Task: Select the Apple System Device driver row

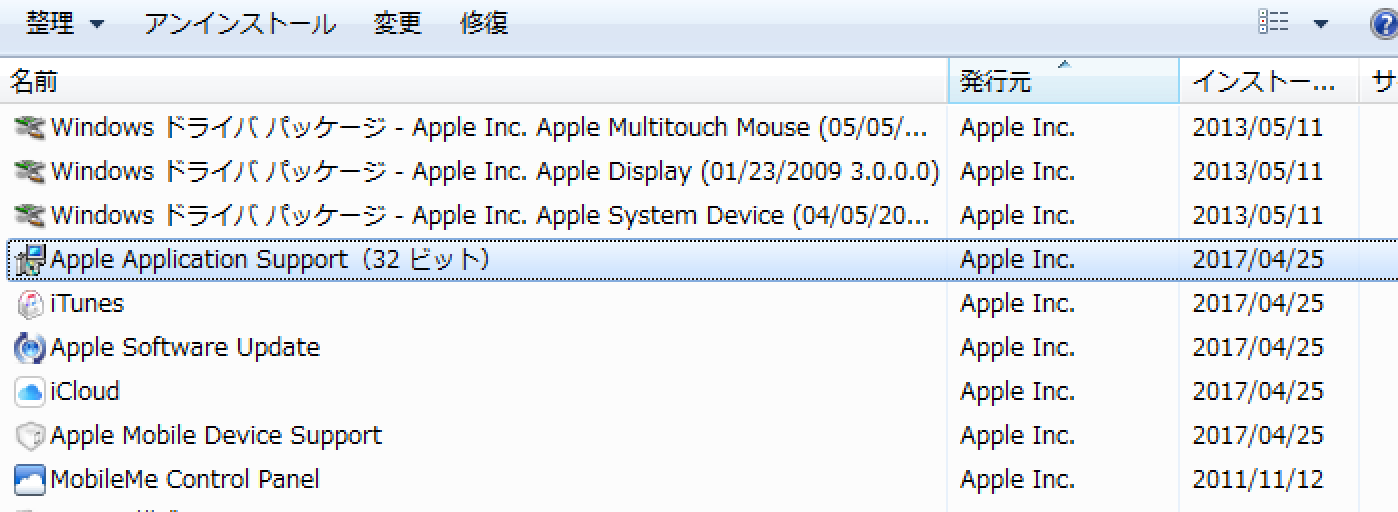Action: point(490,216)
